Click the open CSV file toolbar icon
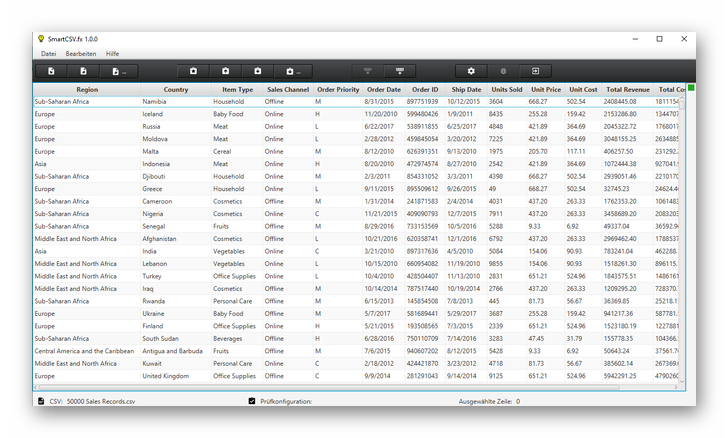The image size is (728, 438). tap(51, 71)
